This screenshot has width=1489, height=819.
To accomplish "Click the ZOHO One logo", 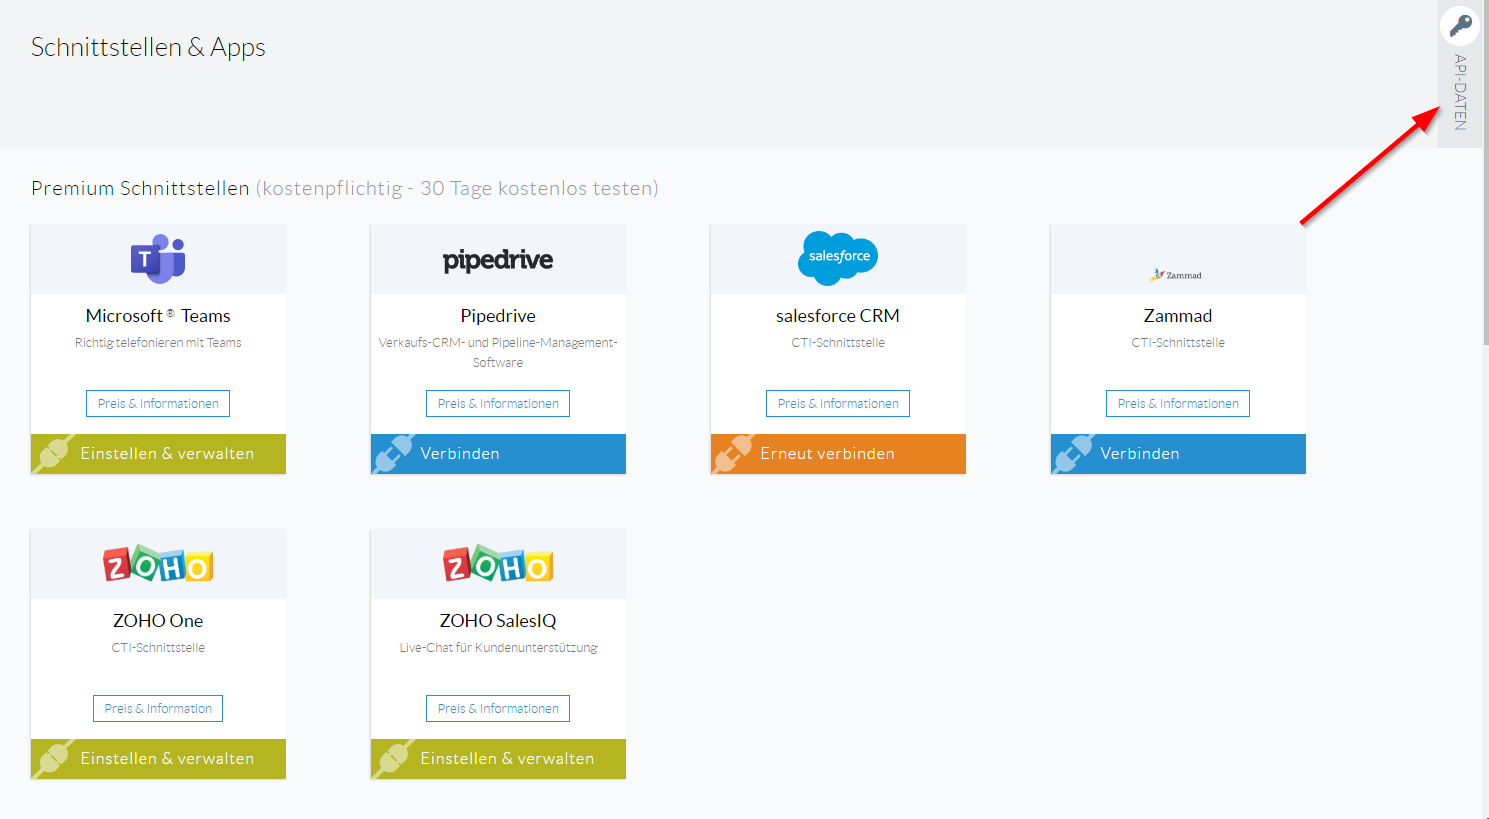I will pyautogui.click(x=158, y=565).
